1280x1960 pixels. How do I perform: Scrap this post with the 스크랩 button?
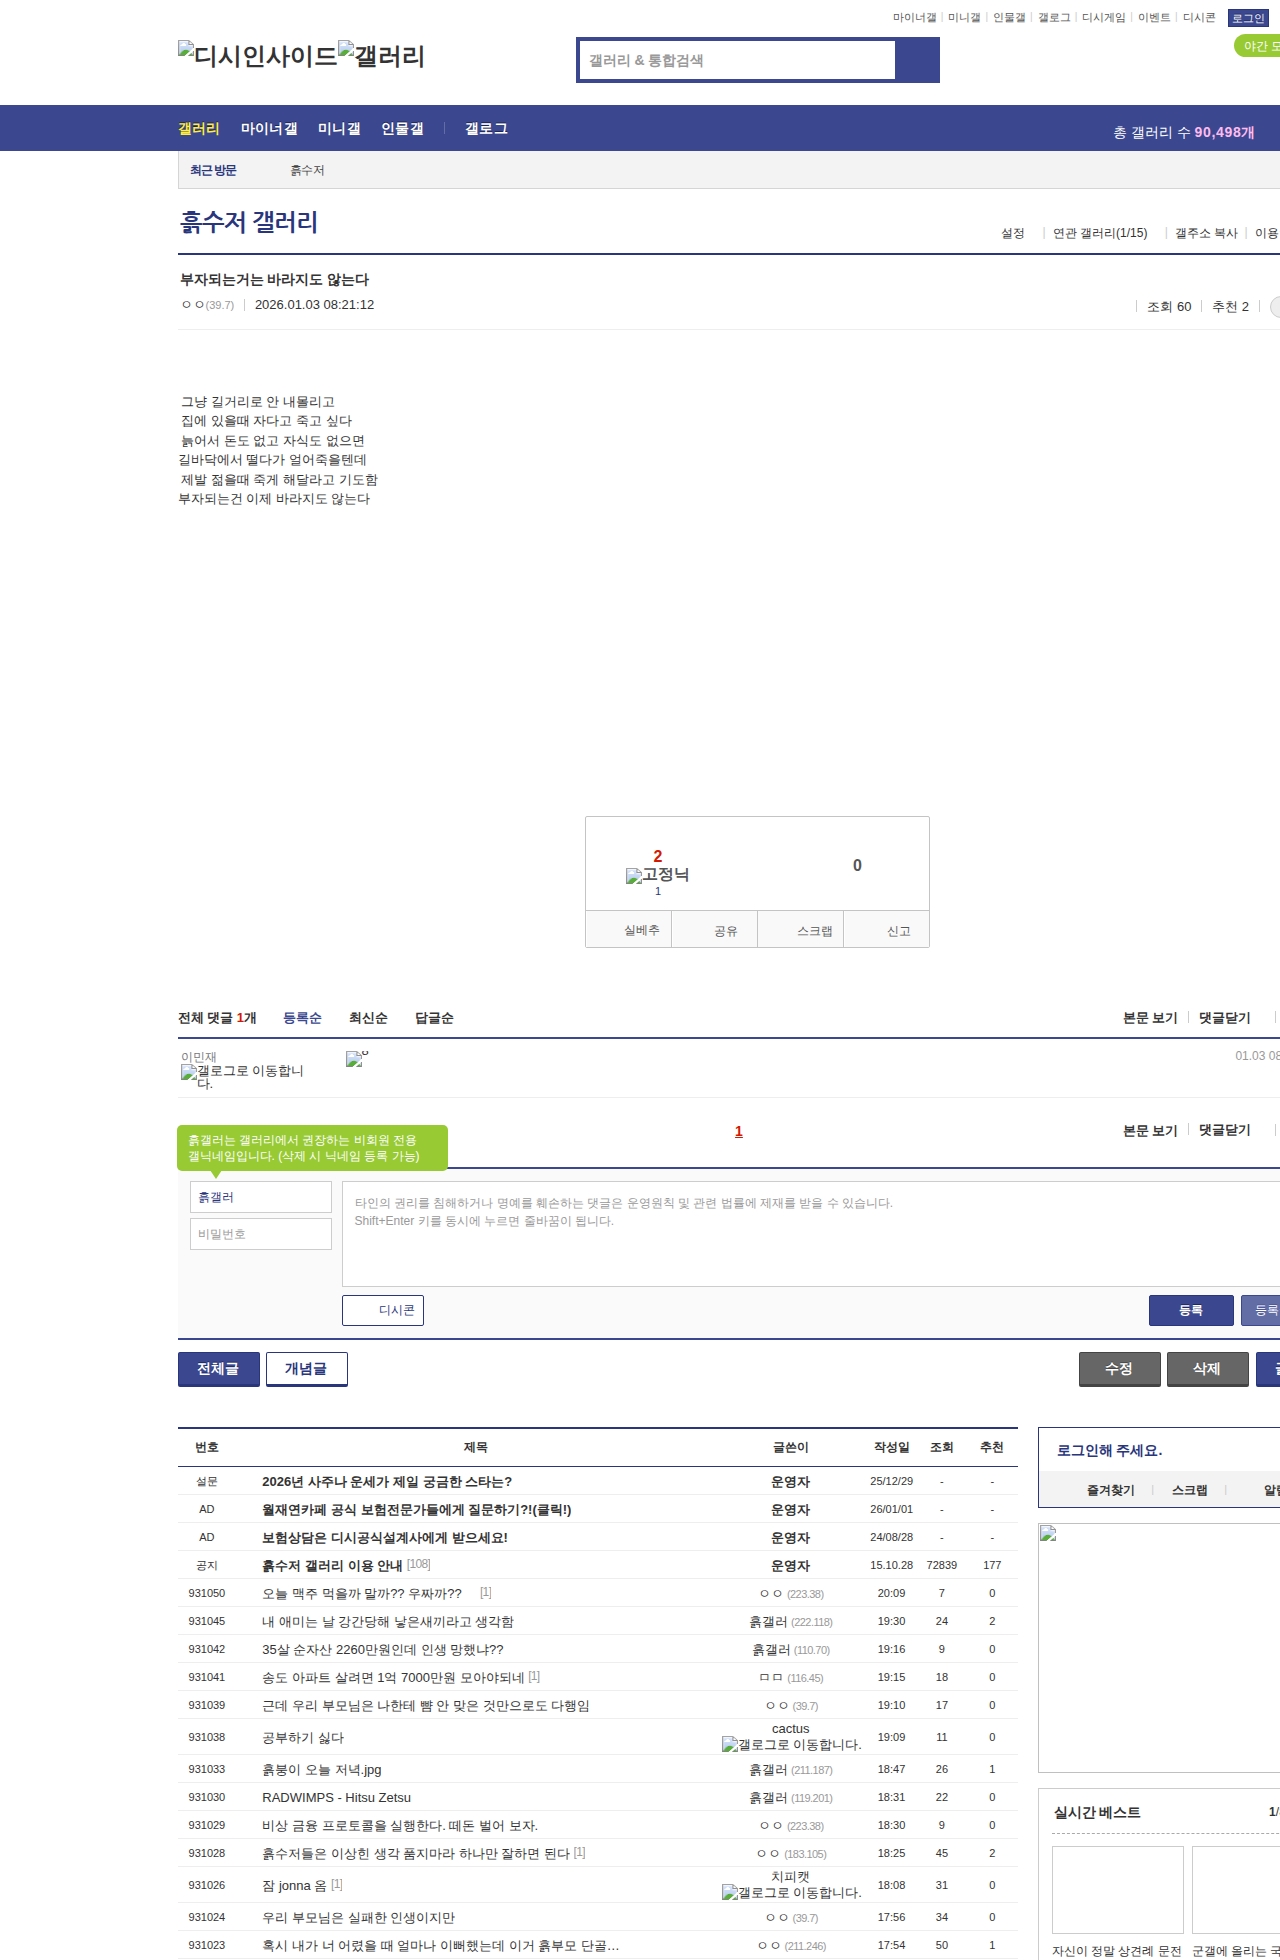[x=814, y=931]
